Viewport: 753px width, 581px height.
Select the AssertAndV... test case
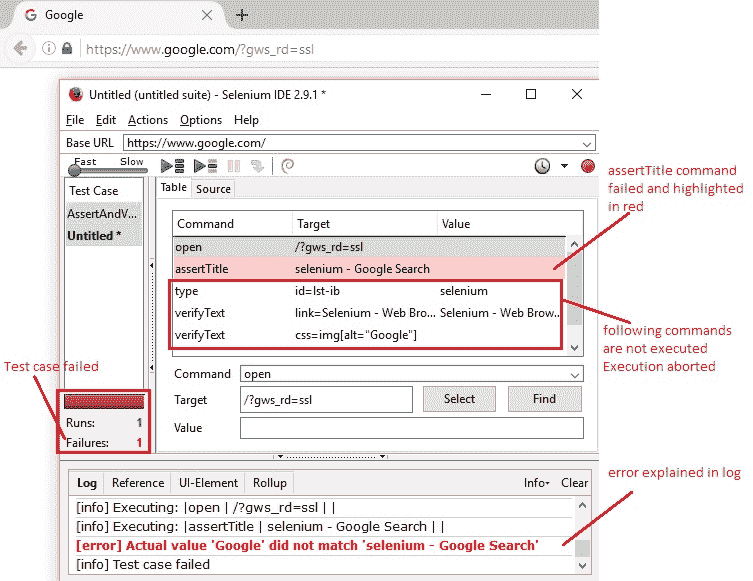pyautogui.click(x=103, y=214)
